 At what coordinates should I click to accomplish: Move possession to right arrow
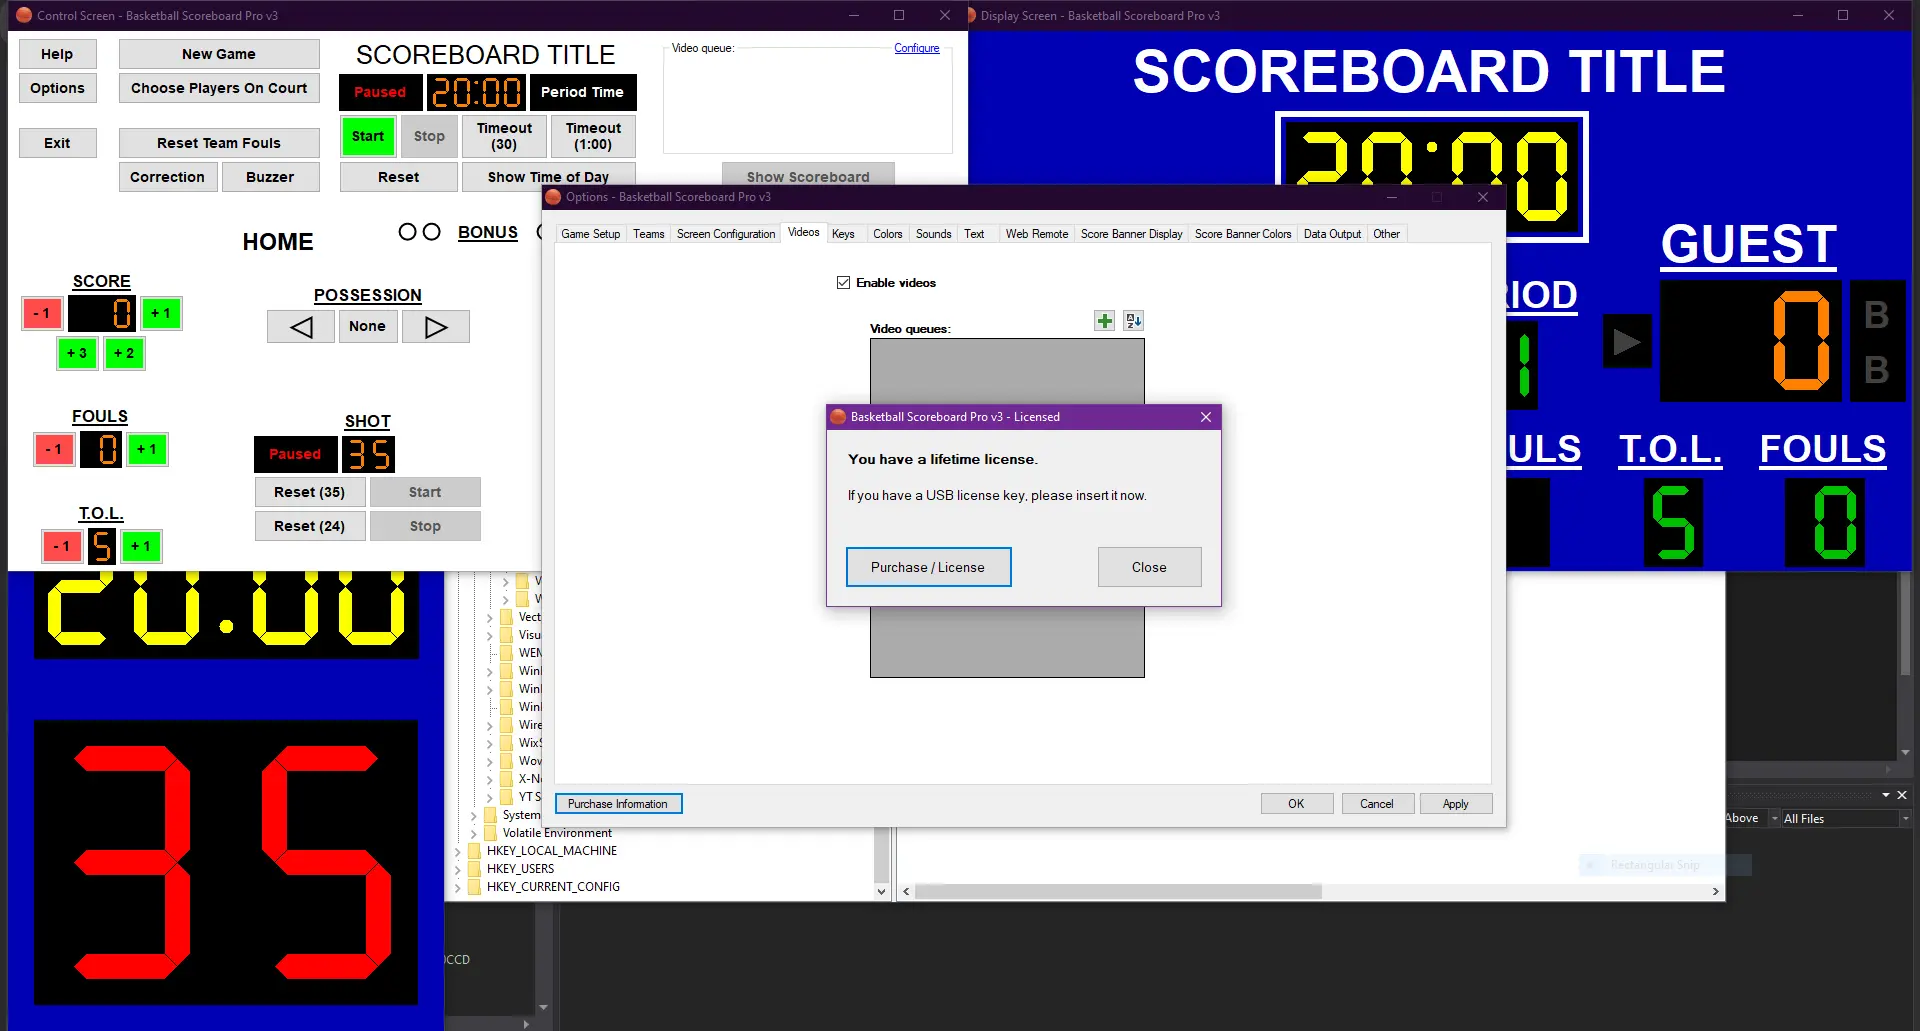click(436, 327)
